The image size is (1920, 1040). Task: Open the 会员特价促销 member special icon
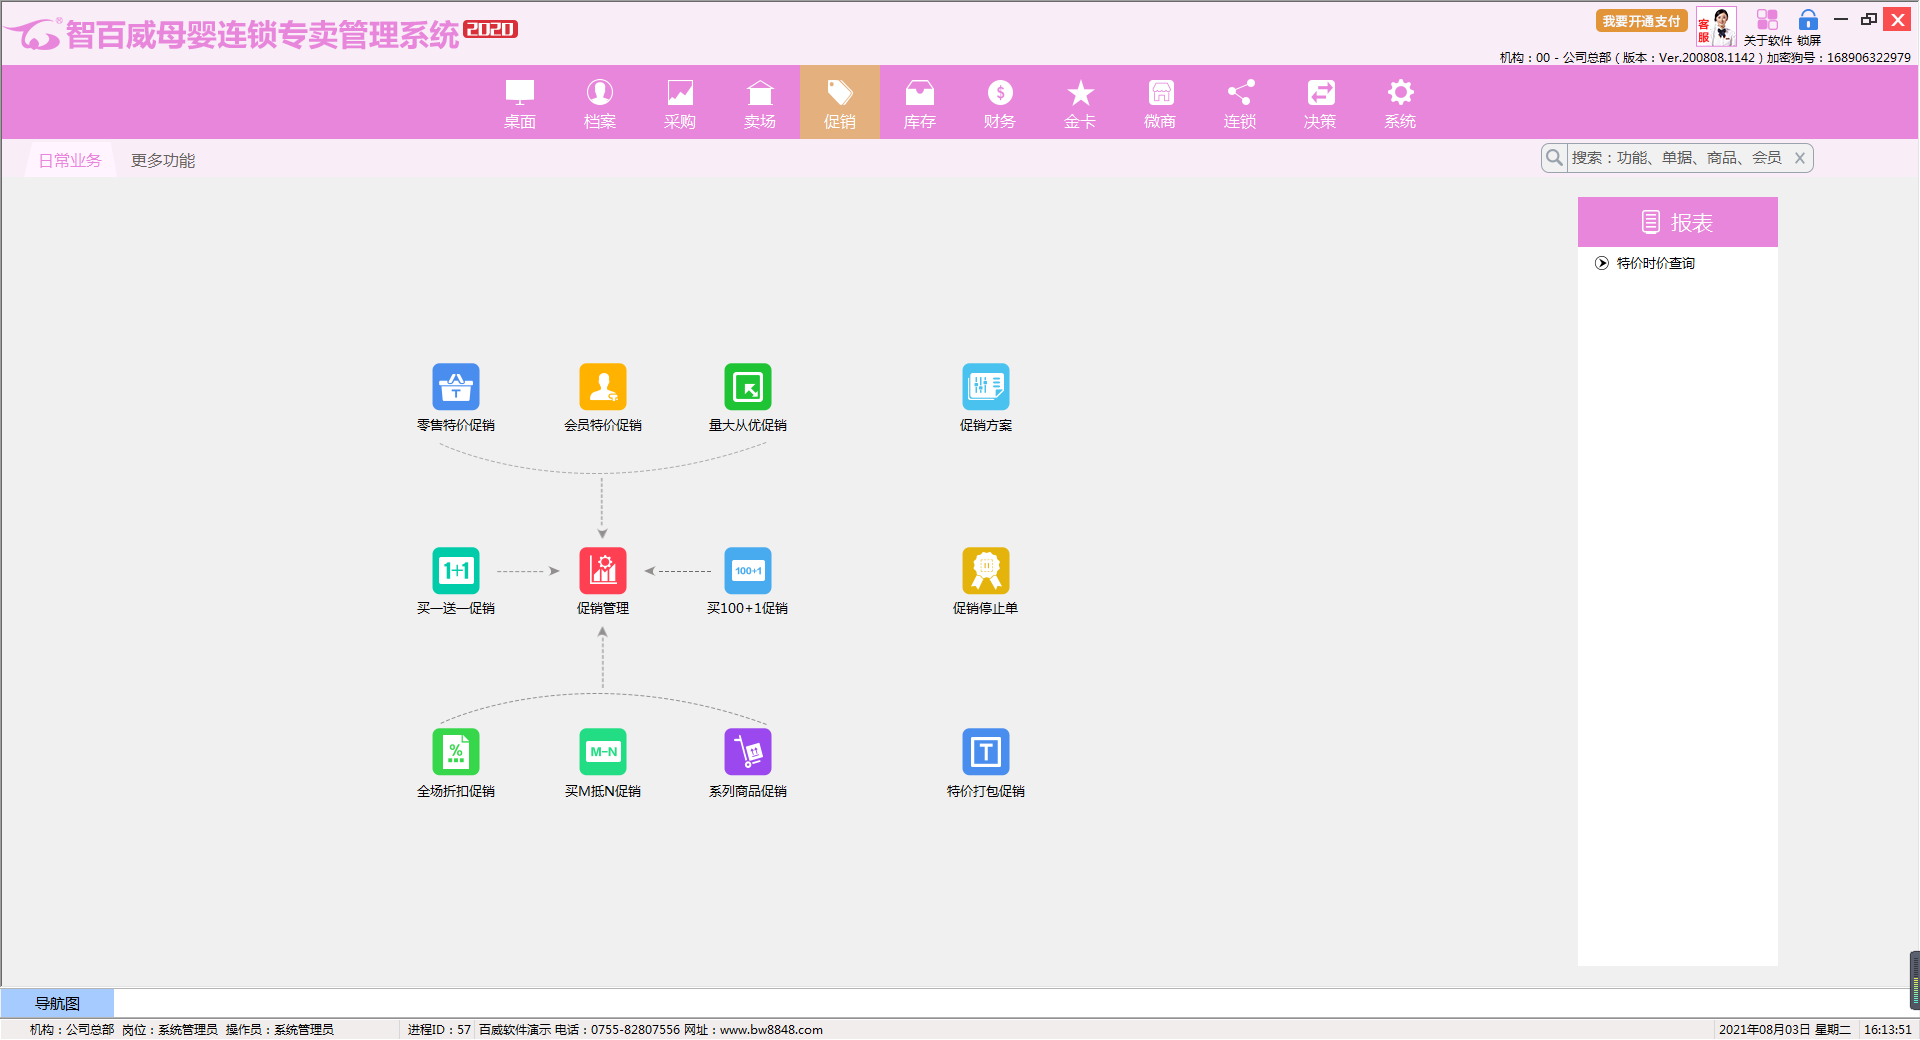point(602,387)
